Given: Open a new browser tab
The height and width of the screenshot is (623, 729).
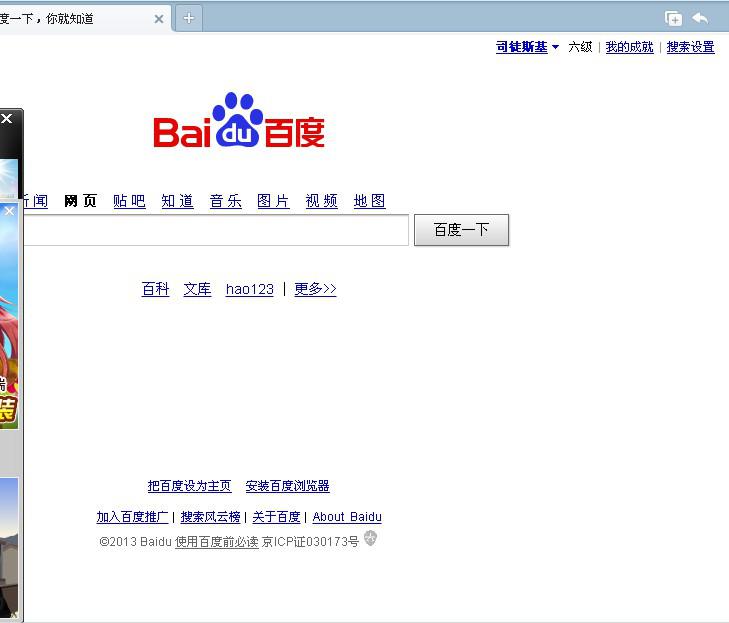Looking at the screenshot, I should point(189,19).
